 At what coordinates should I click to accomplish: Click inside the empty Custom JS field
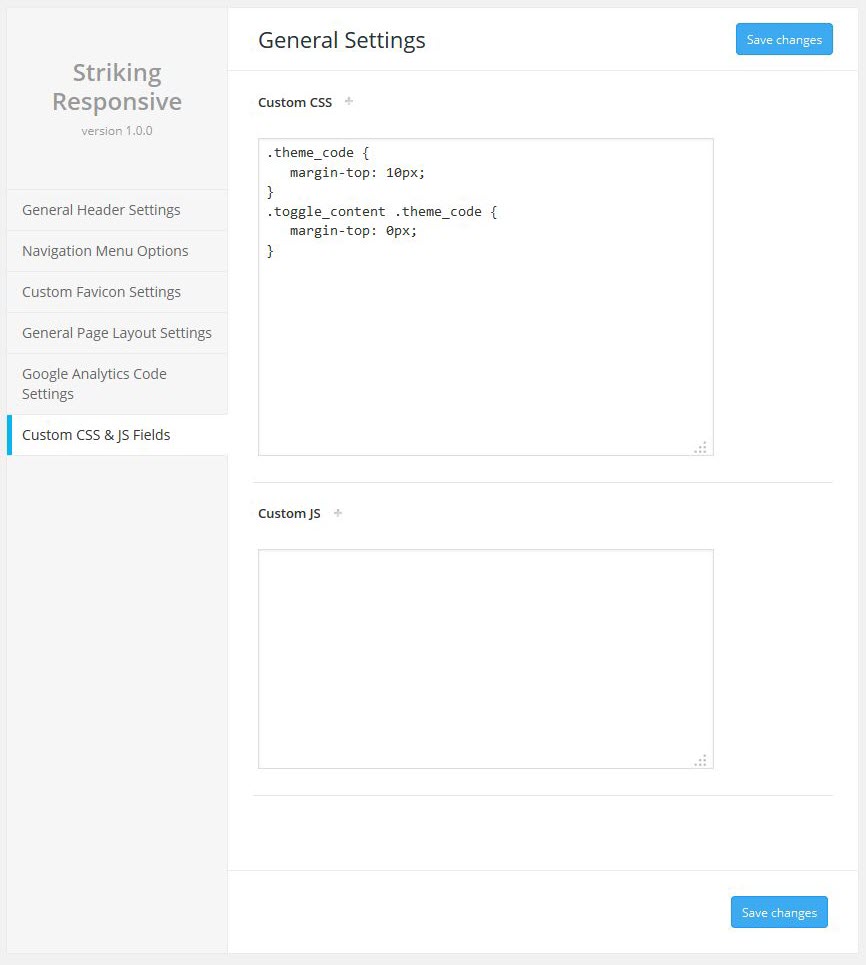485,658
